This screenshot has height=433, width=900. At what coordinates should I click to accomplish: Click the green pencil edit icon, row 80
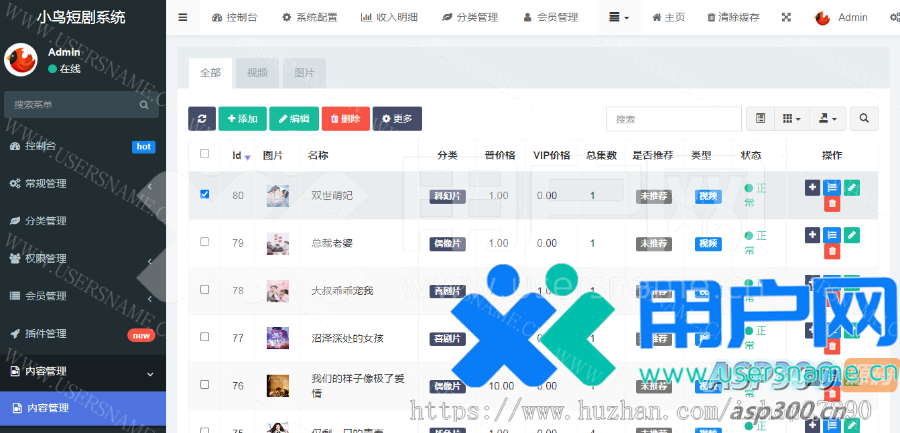click(x=852, y=187)
